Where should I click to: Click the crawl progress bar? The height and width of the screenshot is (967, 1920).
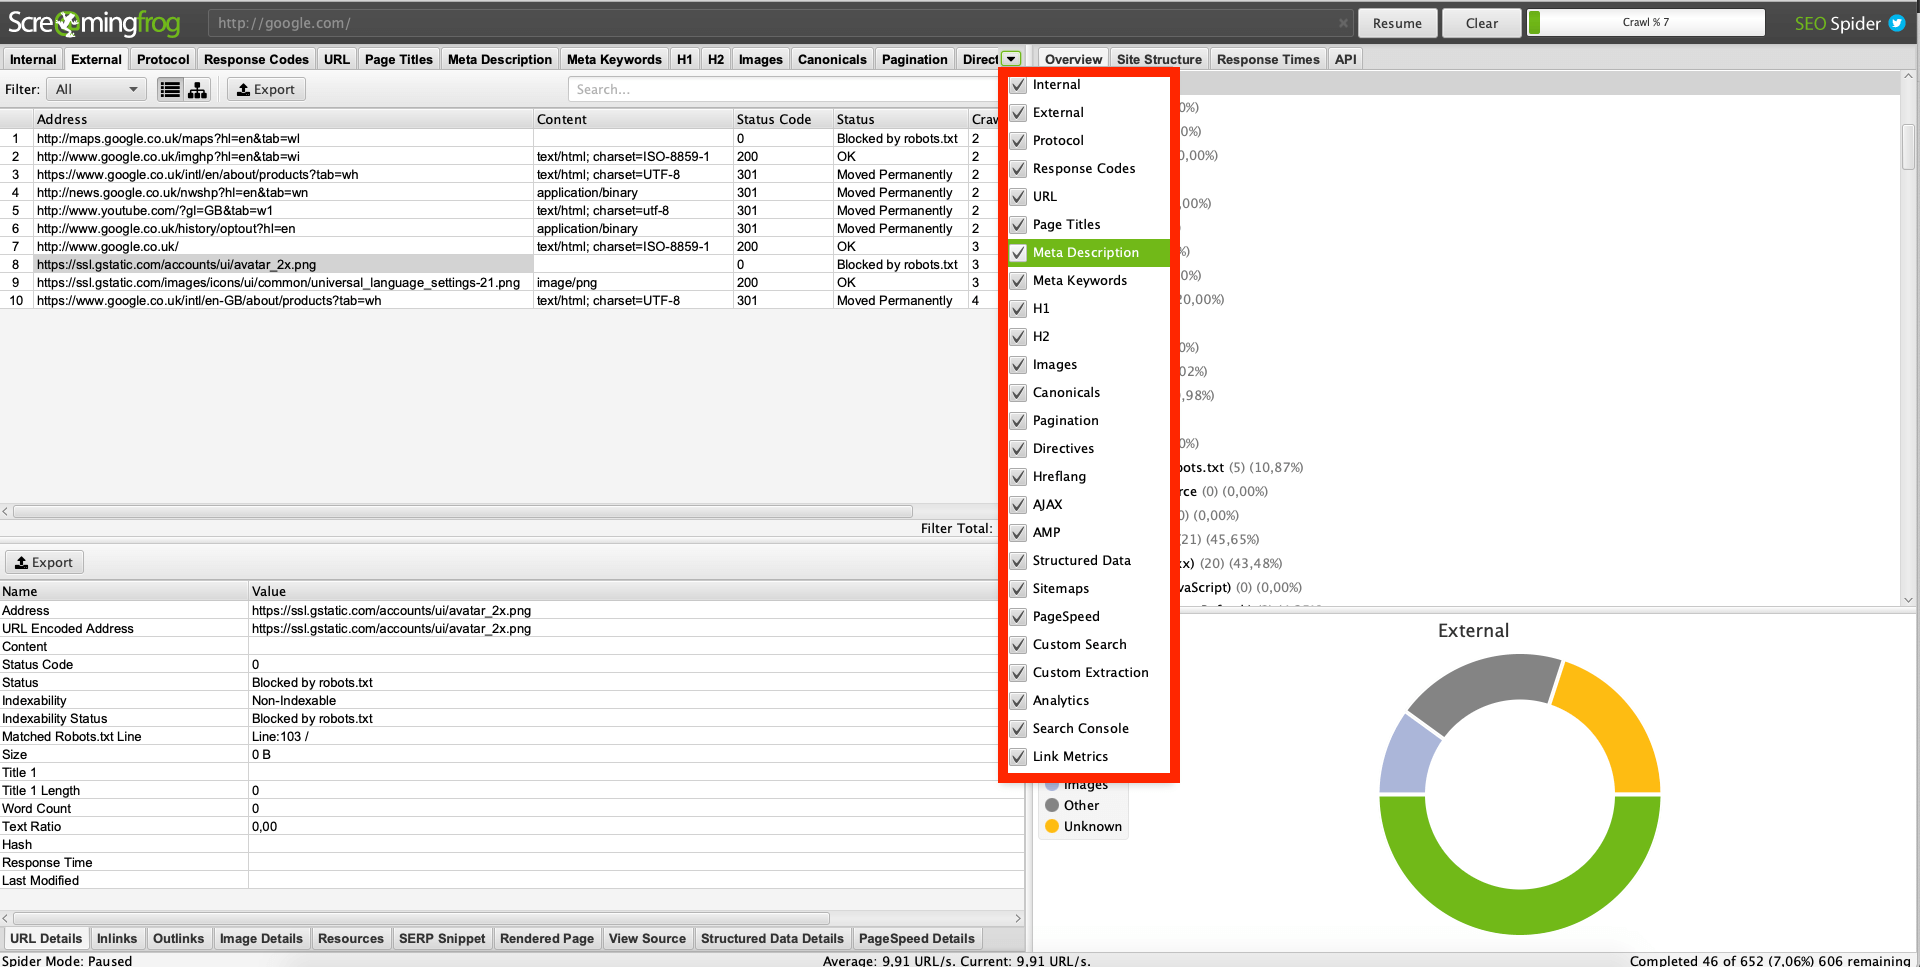1646,22
